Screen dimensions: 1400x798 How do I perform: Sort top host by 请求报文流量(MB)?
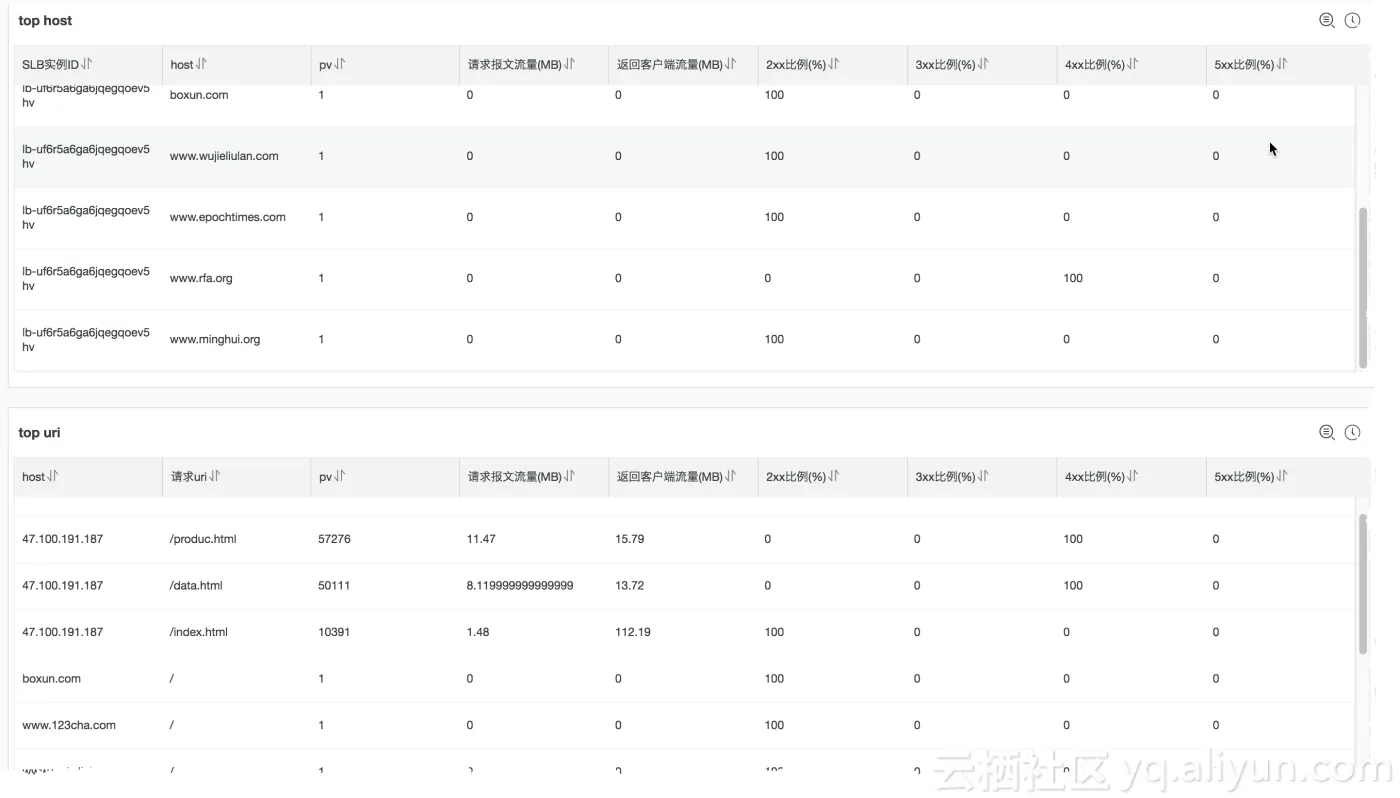tap(569, 64)
